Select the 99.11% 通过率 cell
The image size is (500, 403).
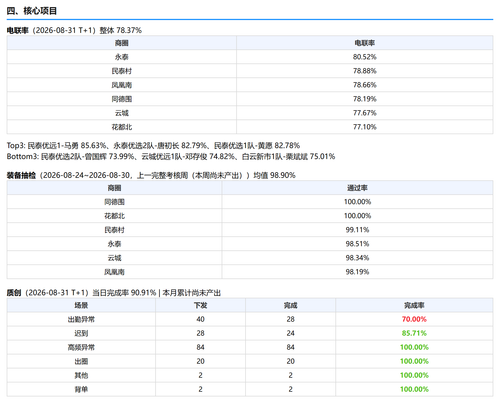(x=357, y=230)
